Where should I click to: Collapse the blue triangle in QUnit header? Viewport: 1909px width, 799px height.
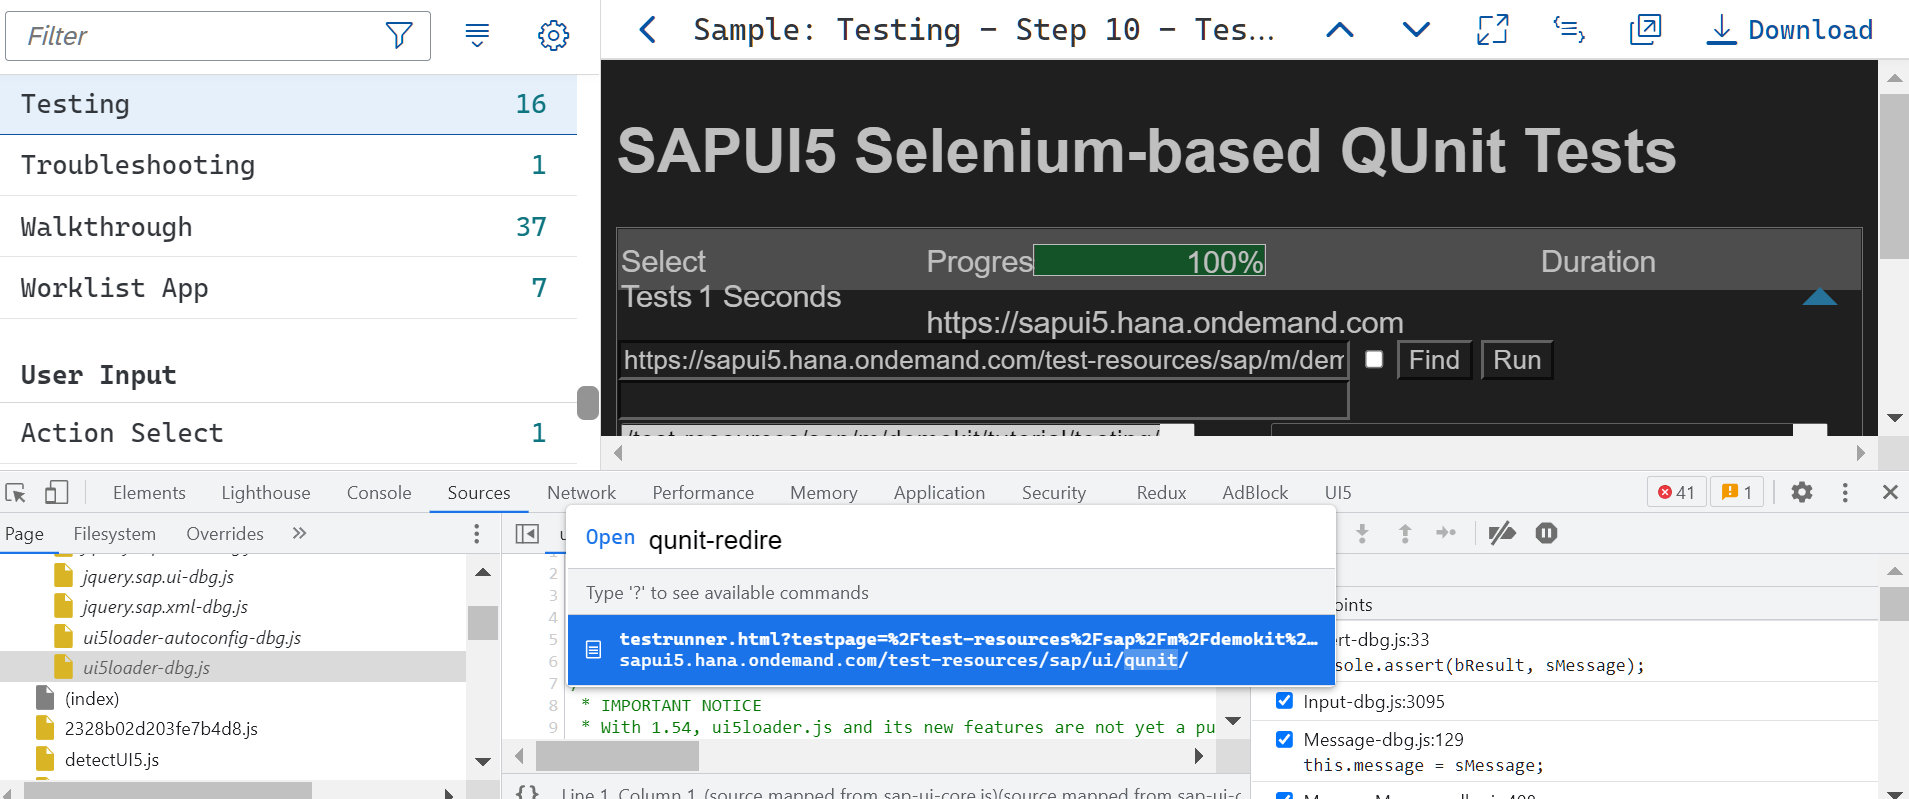coord(1820,297)
